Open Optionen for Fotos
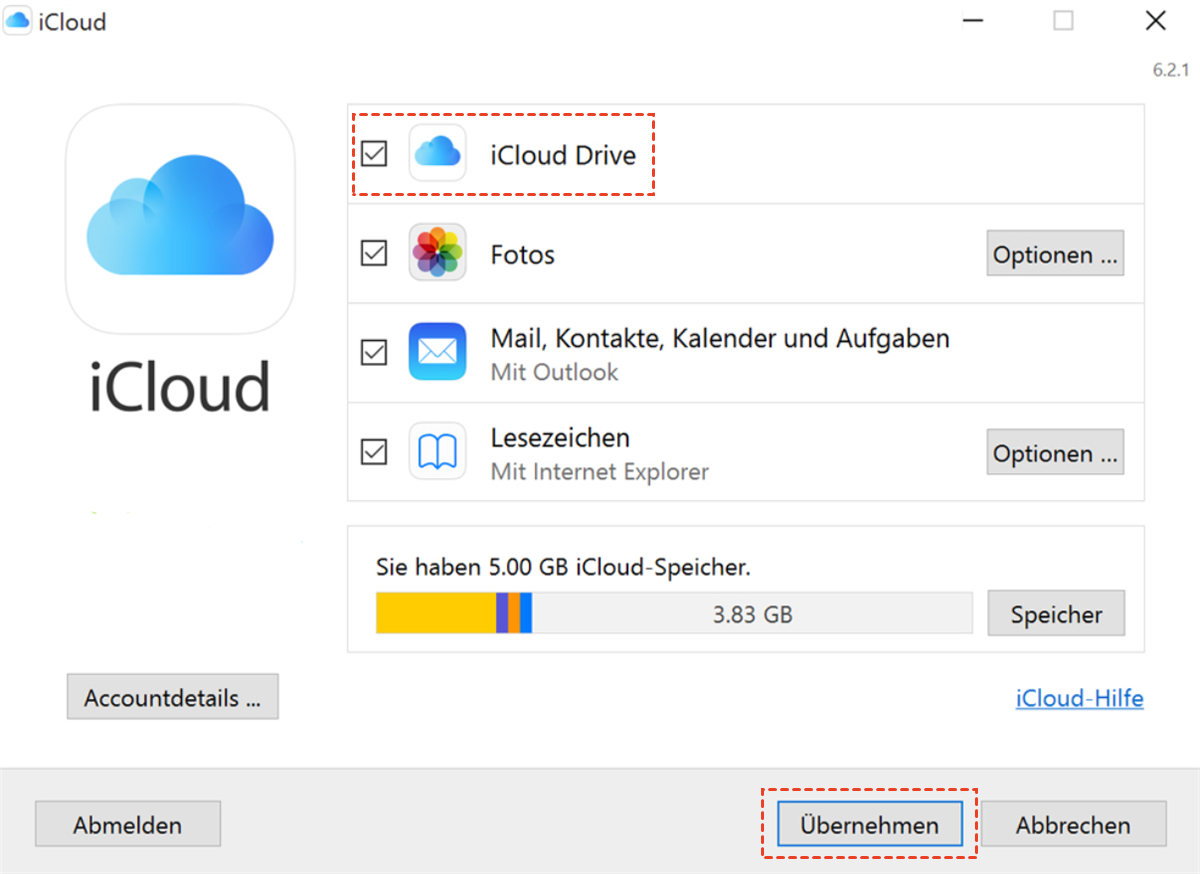This screenshot has width=1200, height=874. pos(1055,254)
